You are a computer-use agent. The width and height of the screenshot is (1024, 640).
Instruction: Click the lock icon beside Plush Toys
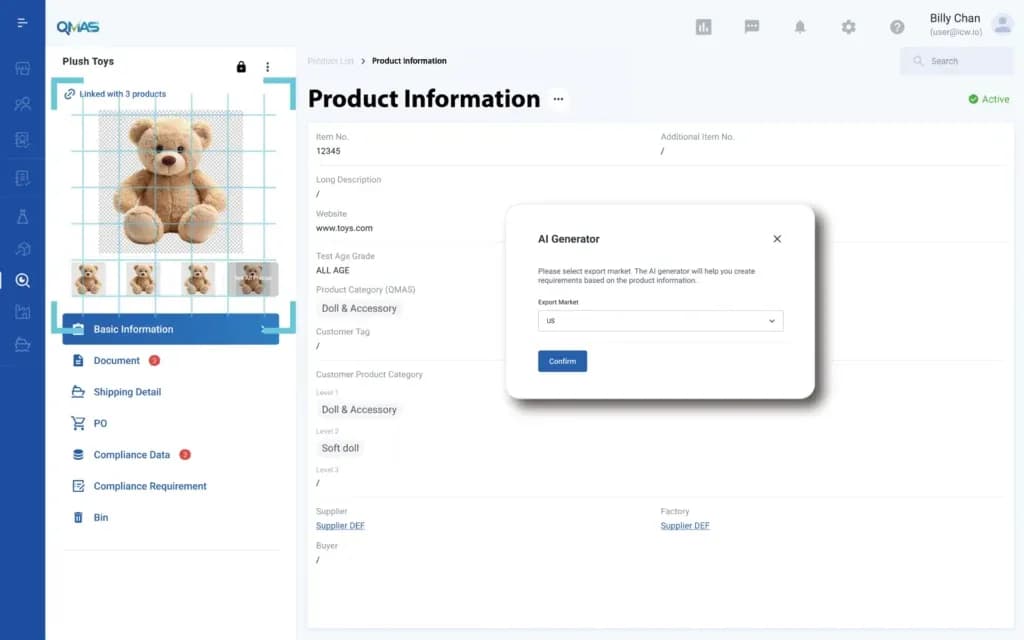tap(241, 67)
